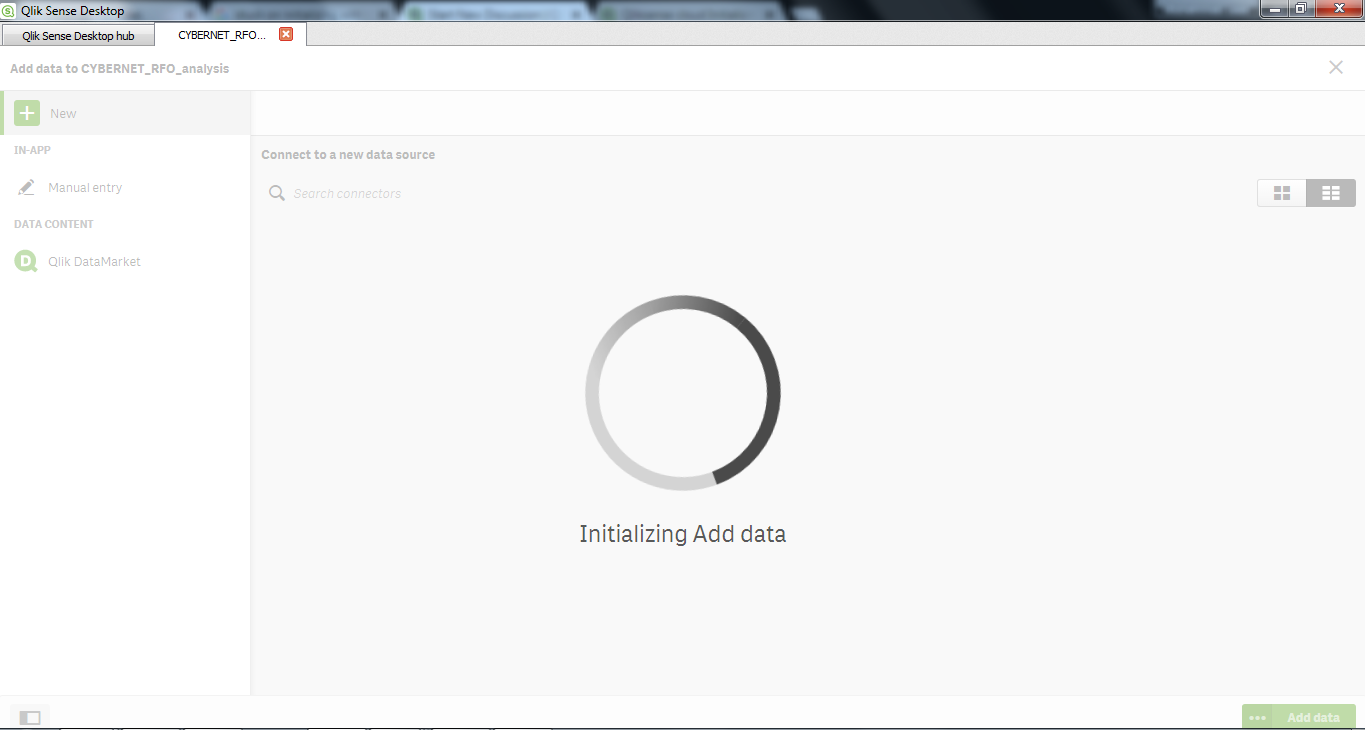Viewport: 1365px width, 730px height.
Task: Open more options next to Add data
Action: coord(1257,718)
